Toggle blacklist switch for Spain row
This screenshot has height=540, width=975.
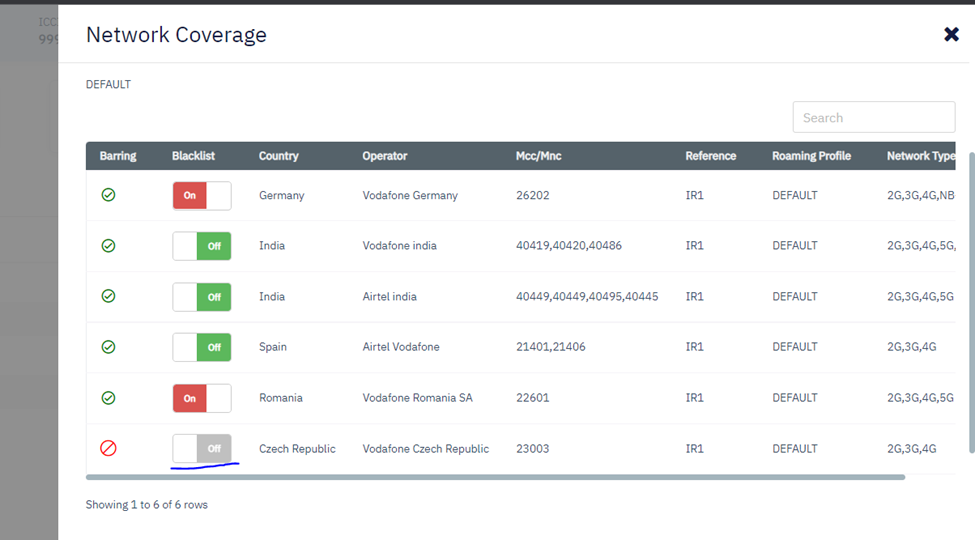[x=202, y=348]
